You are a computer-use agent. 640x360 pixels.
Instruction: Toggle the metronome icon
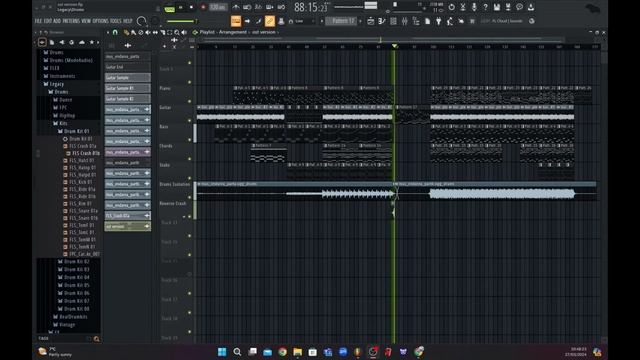(x=236, y=7)
